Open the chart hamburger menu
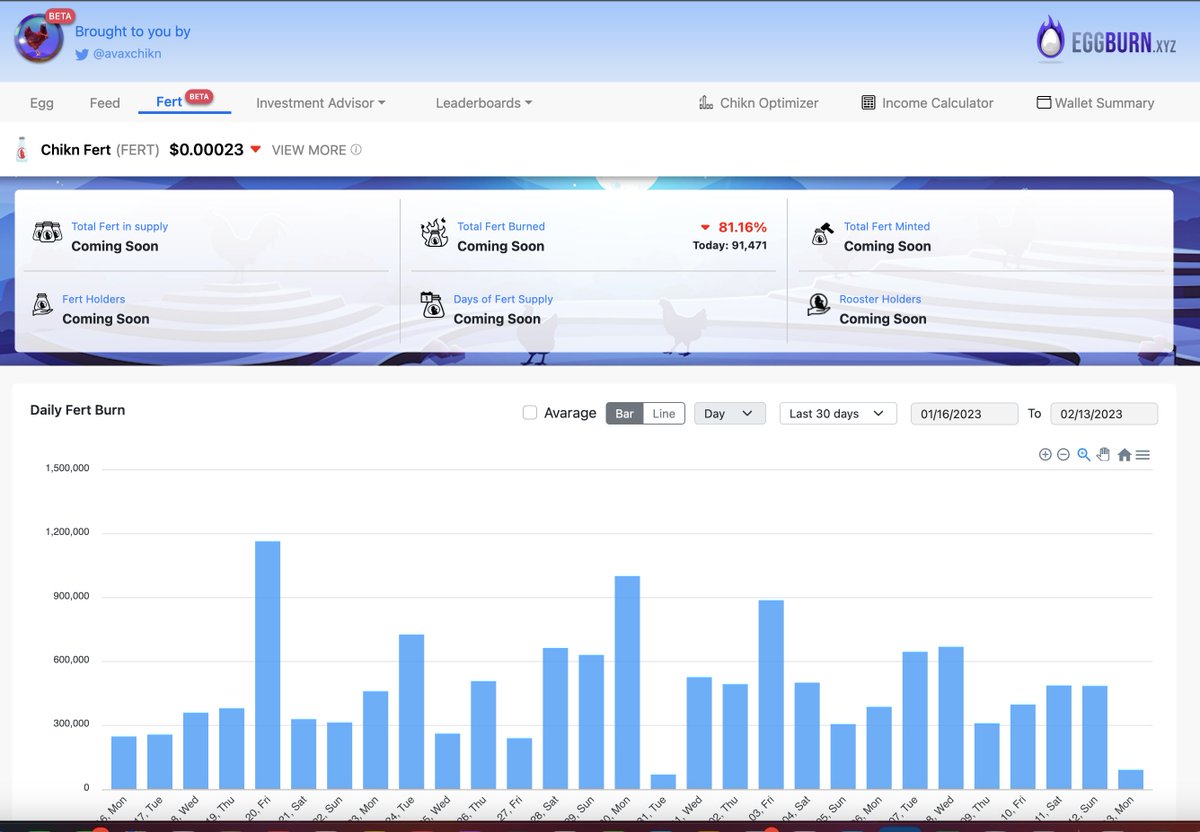 tap(1143, 455)
